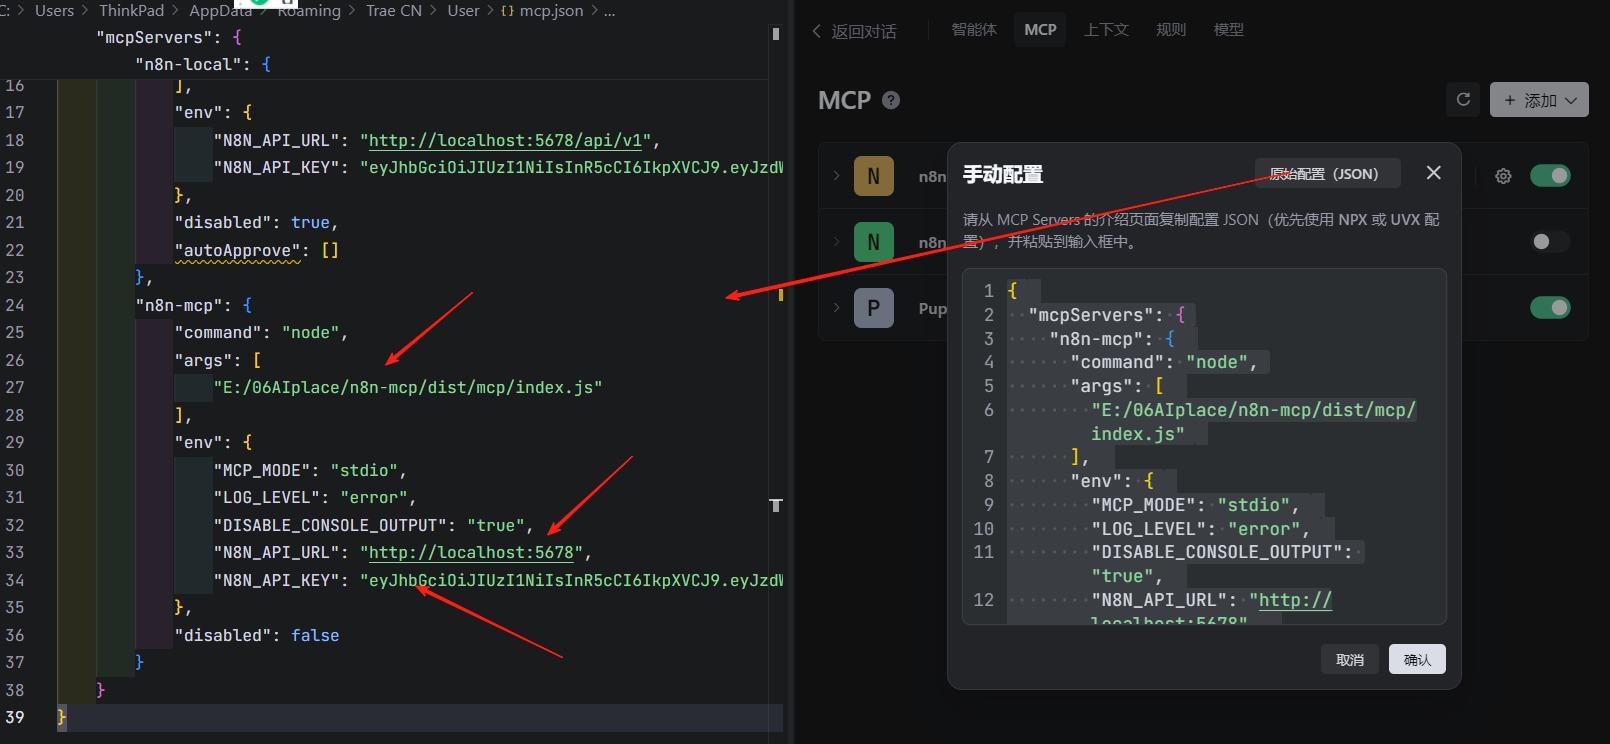The height and width of the screenshot is (744, 1610).
Task: Open the Models tab
Action: pos(1229,30)
